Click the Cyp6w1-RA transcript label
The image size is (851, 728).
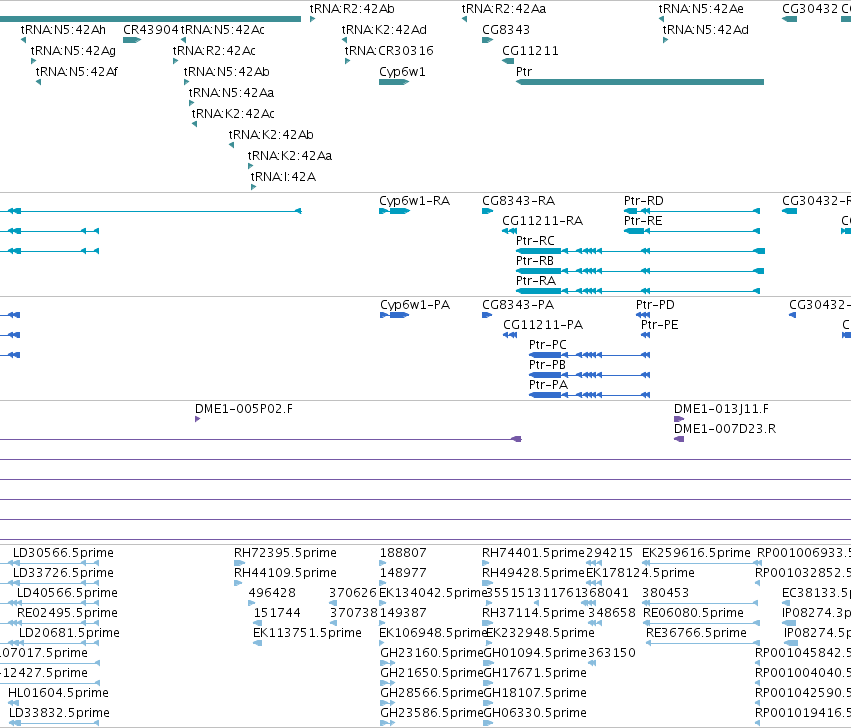(415, 201)
